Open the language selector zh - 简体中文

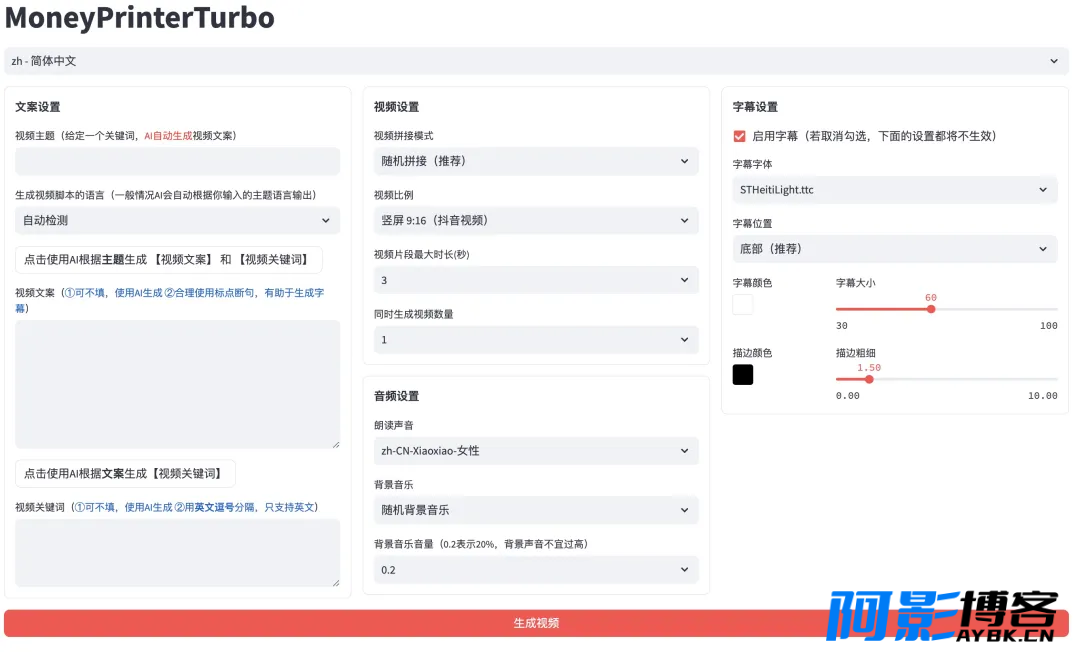[536, 61]
